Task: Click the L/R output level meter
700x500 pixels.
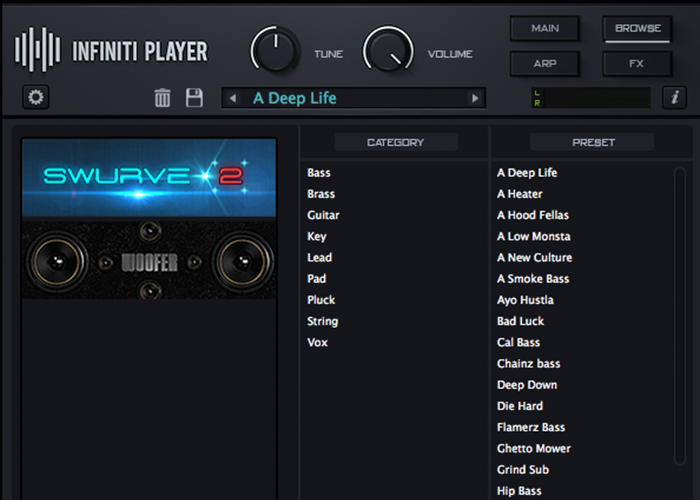Action: click(591, 98)
